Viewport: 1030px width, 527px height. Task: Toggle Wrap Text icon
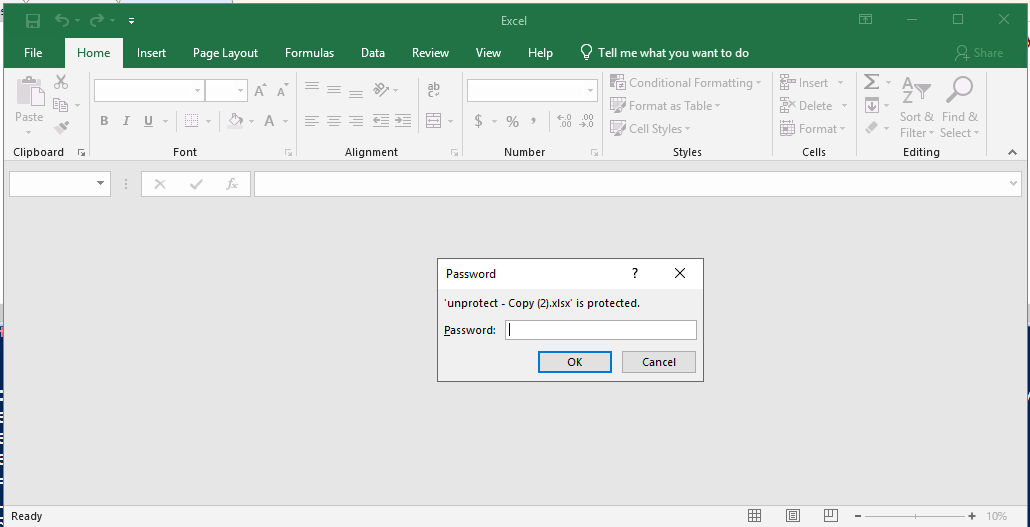click(x=434, y=89)
